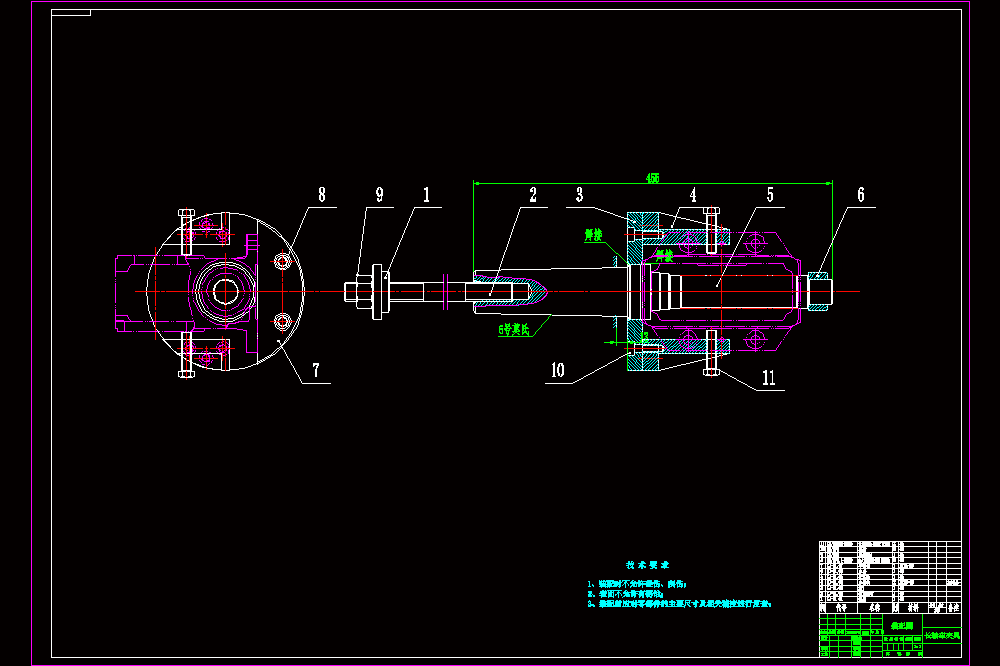Viewport: 1000px width, 666px height.
Task: Select technical requirement line 3 text
Action: point(679,603)
